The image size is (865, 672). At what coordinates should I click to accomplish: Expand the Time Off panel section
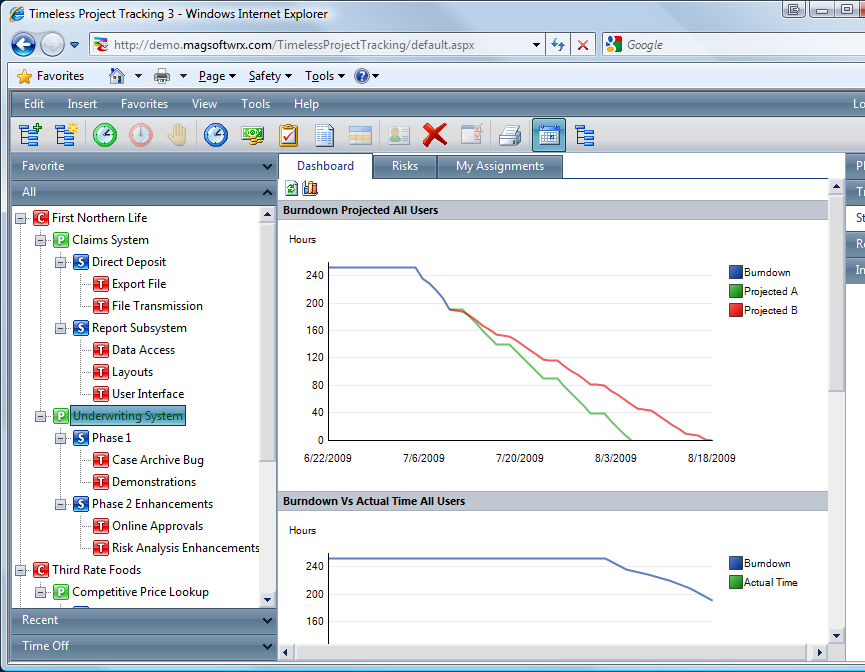click(138, 646)
